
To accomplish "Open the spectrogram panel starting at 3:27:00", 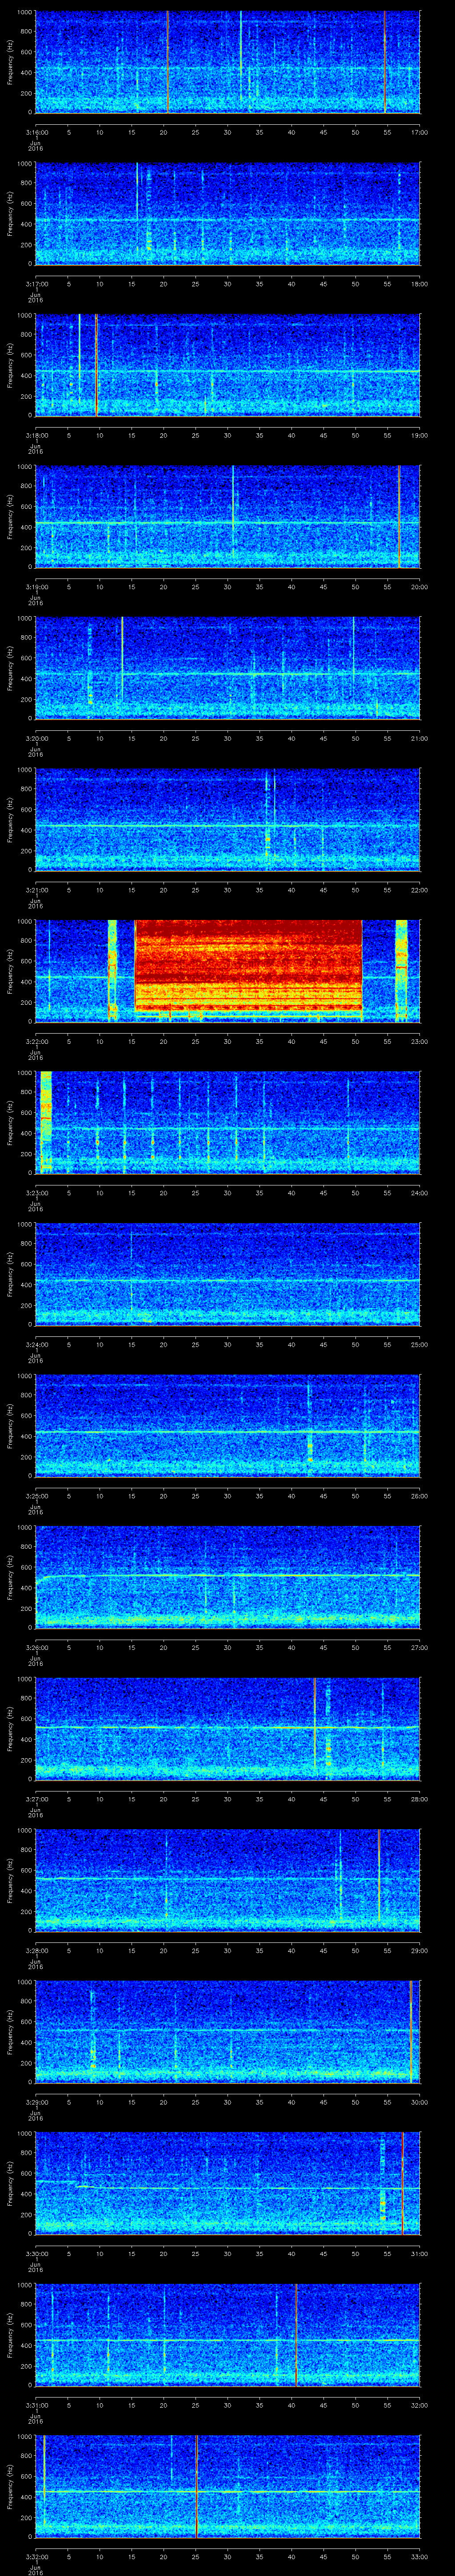I will (x=228, y=1728).
